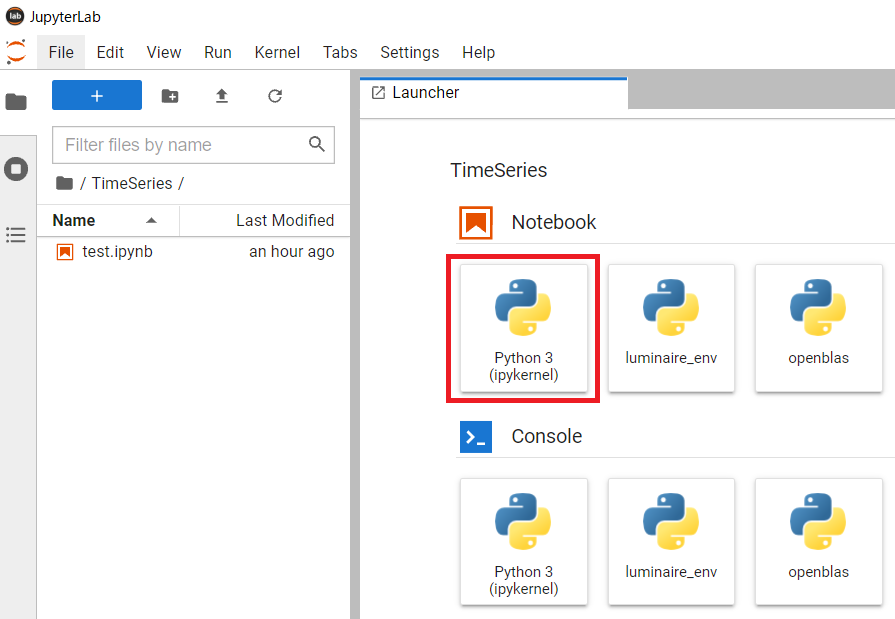Open the File Browser sidebar folder icon
This screenshot has width=895, height=619.
[16, 102]
